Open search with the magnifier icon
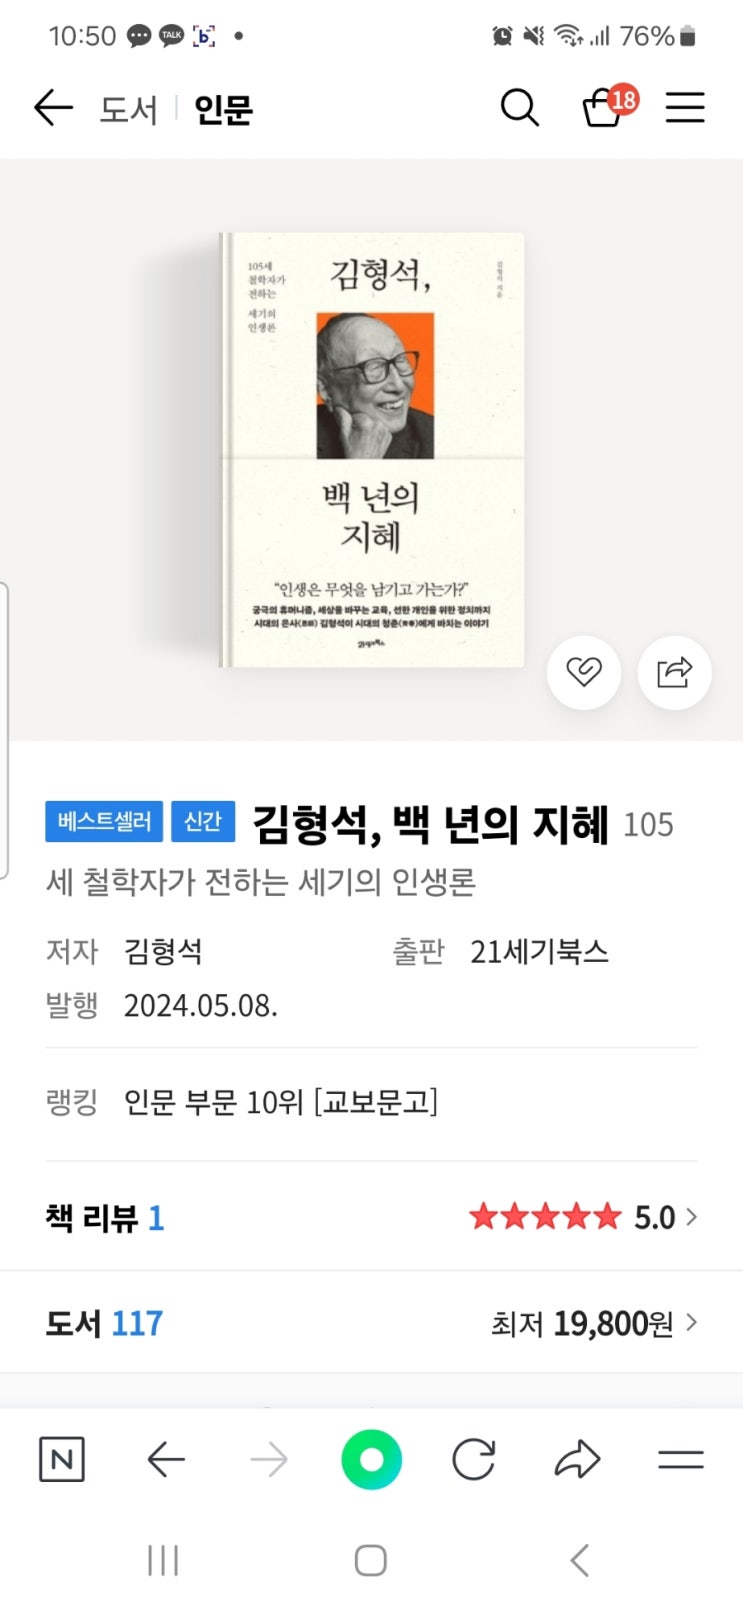Screen dimensions: 743x1610 coord(519,107)
